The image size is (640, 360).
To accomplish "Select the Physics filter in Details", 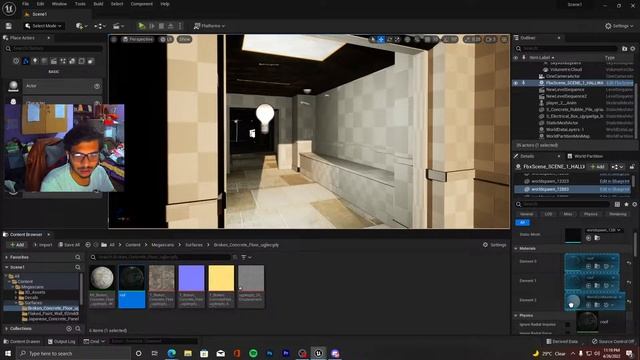I will tap(590, 214).
